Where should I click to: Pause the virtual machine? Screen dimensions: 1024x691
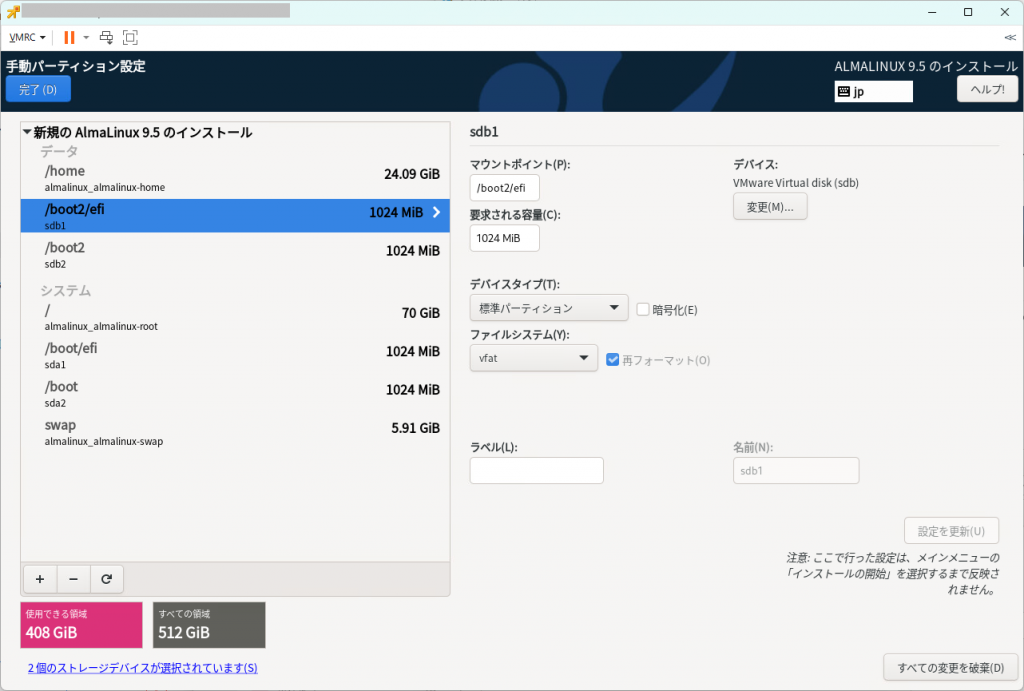69,37
